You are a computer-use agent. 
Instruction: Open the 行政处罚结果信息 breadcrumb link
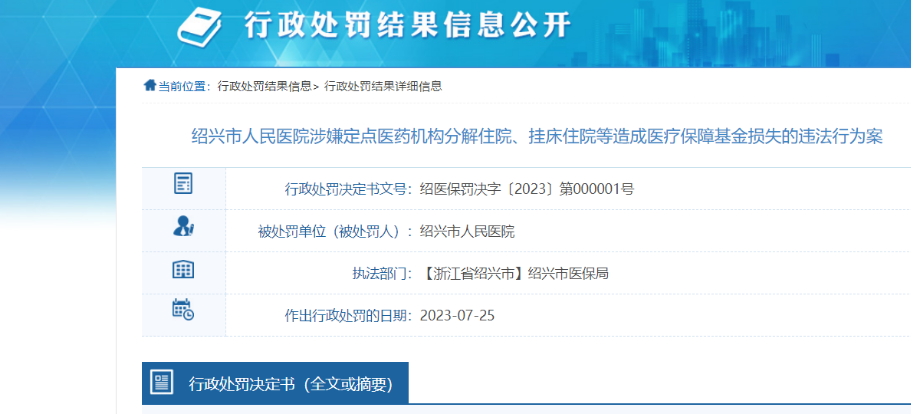[x=264, y=86]
